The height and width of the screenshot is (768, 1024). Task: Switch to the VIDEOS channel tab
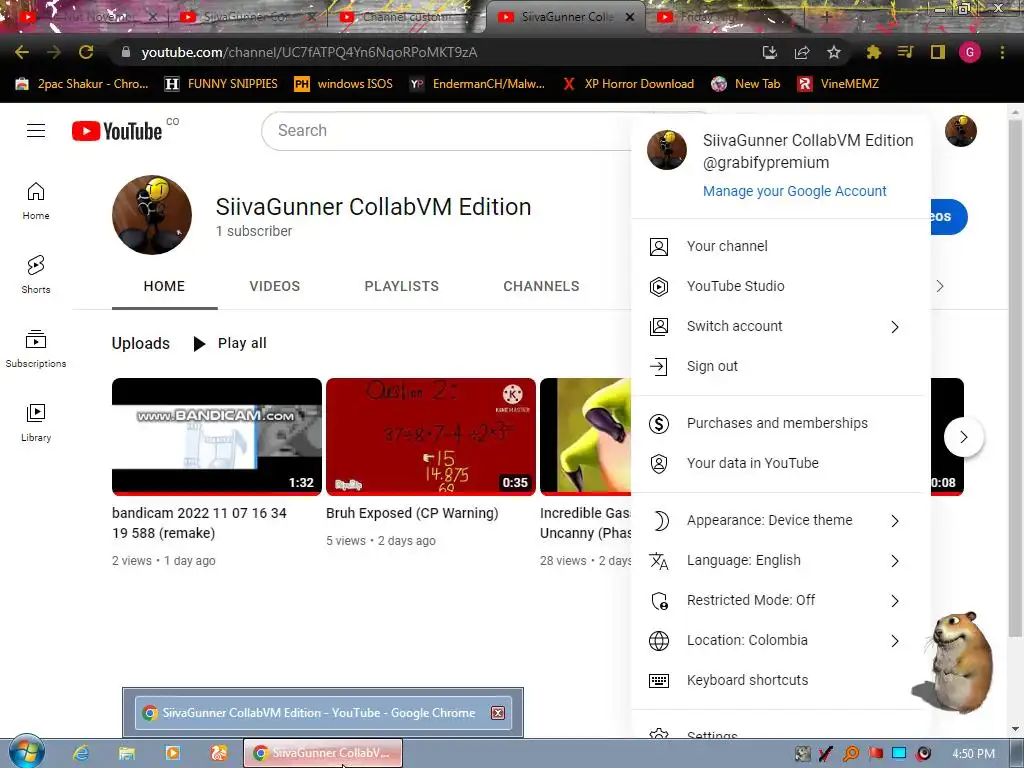pyautogui.click(x=274, y=286)
